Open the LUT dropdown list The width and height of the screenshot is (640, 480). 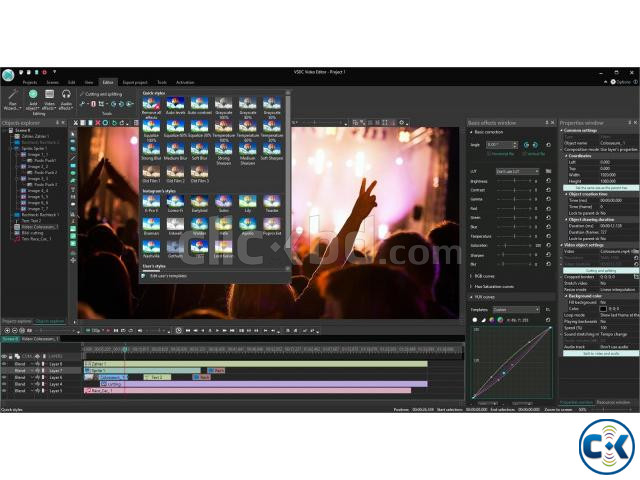coord(518,171)
